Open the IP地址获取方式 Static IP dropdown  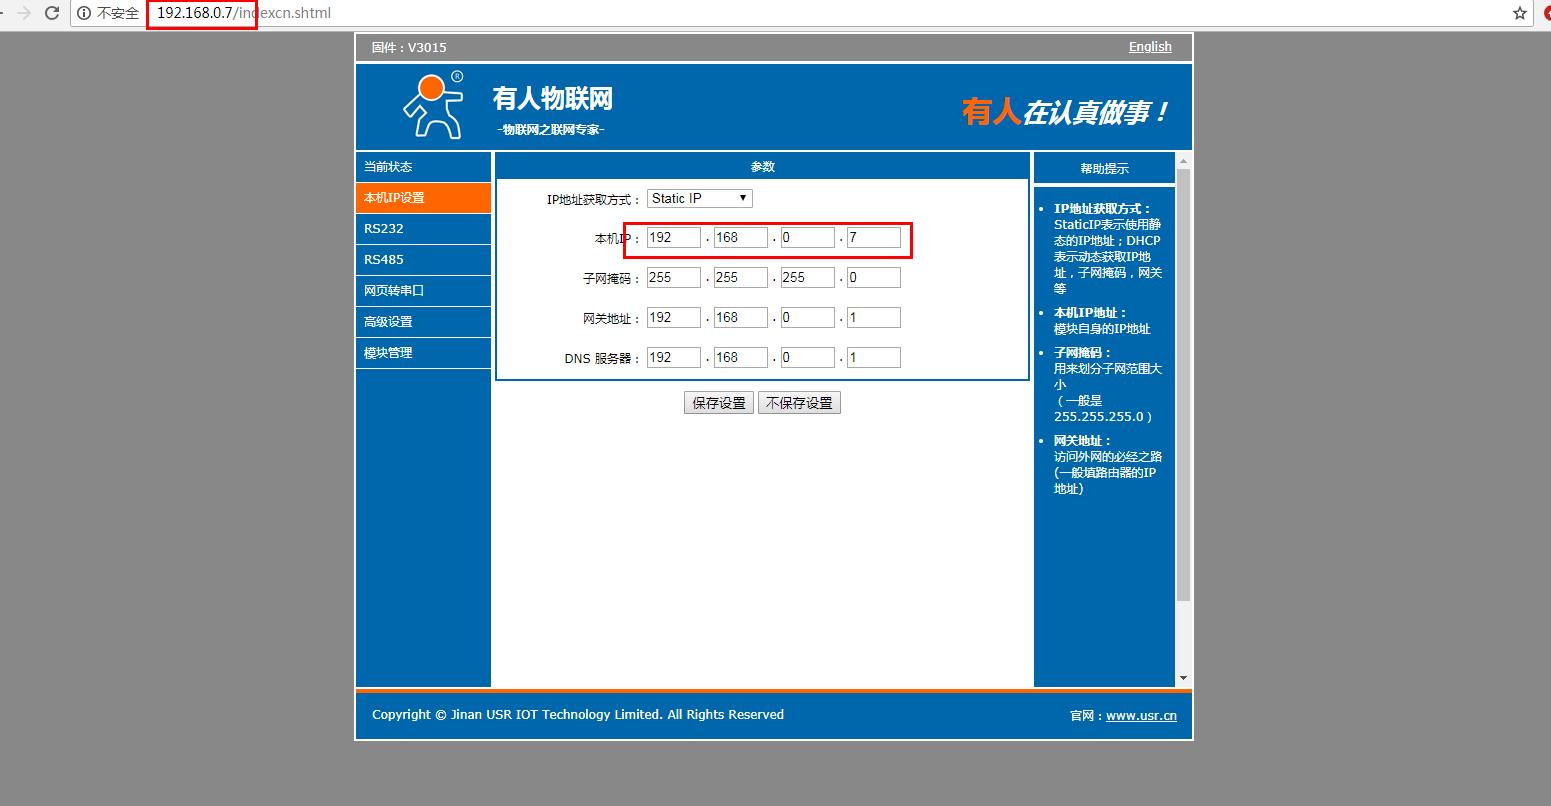point(700,198)
